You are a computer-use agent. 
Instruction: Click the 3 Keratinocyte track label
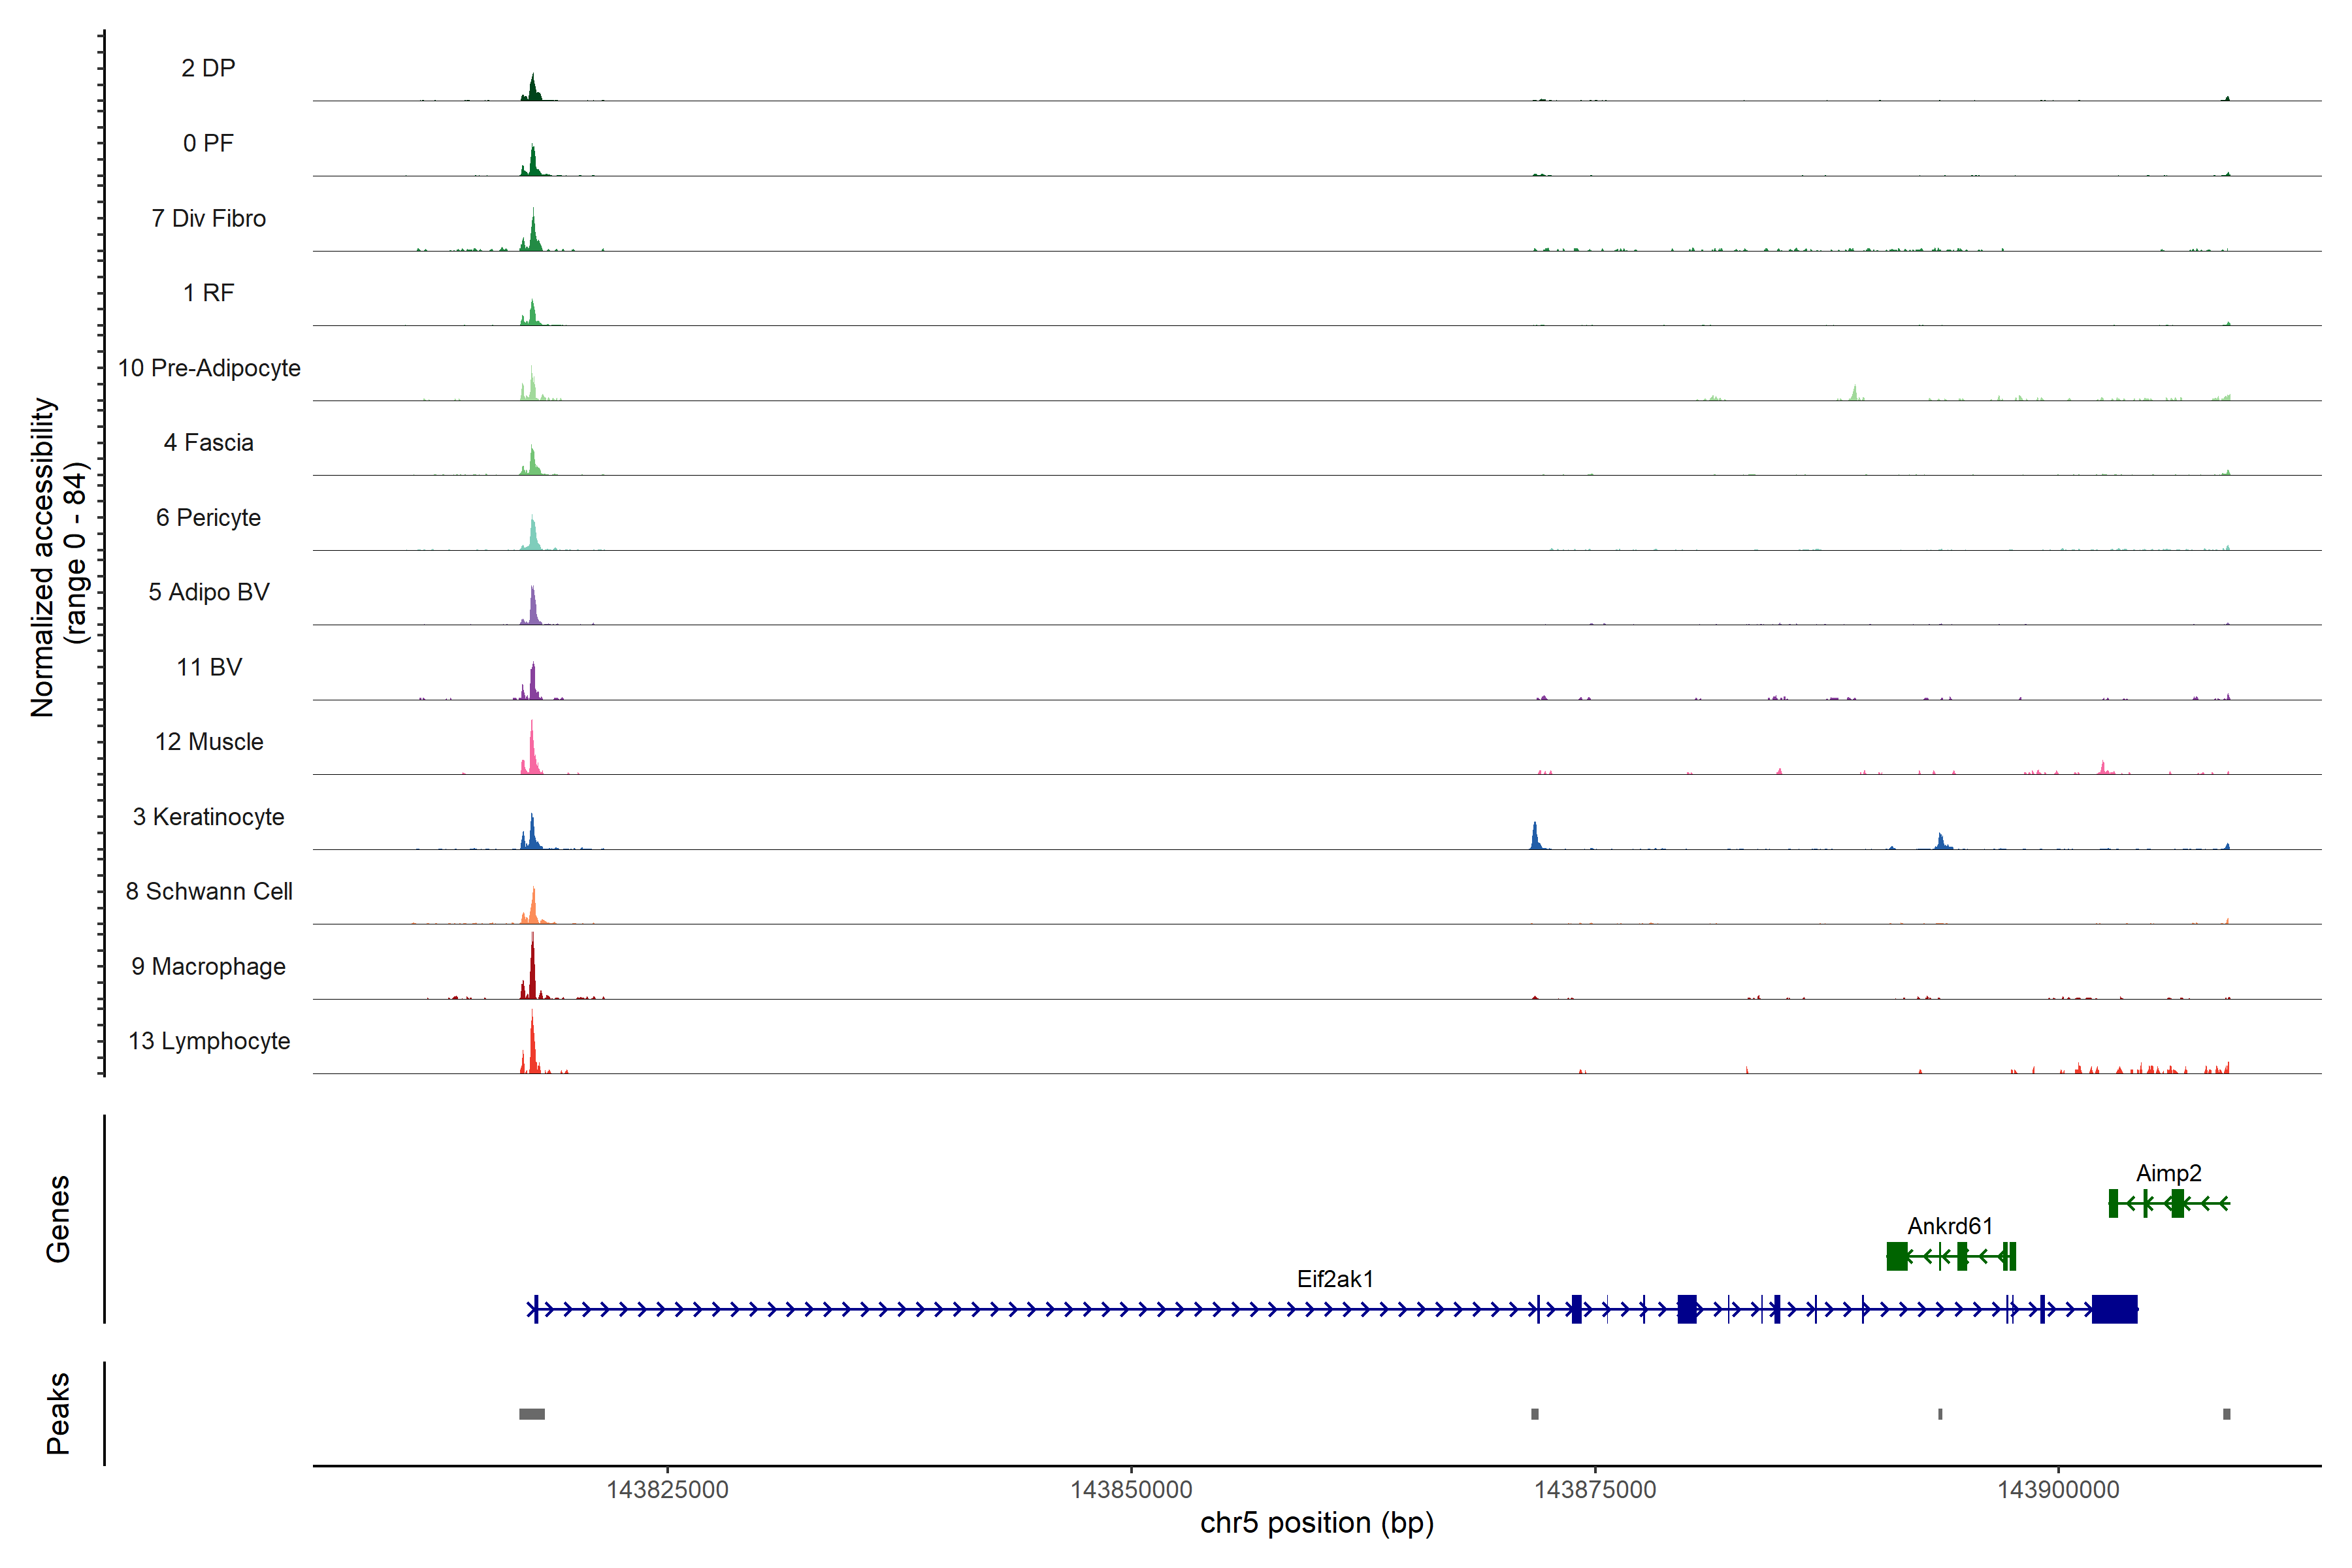[x=208, y=817]
